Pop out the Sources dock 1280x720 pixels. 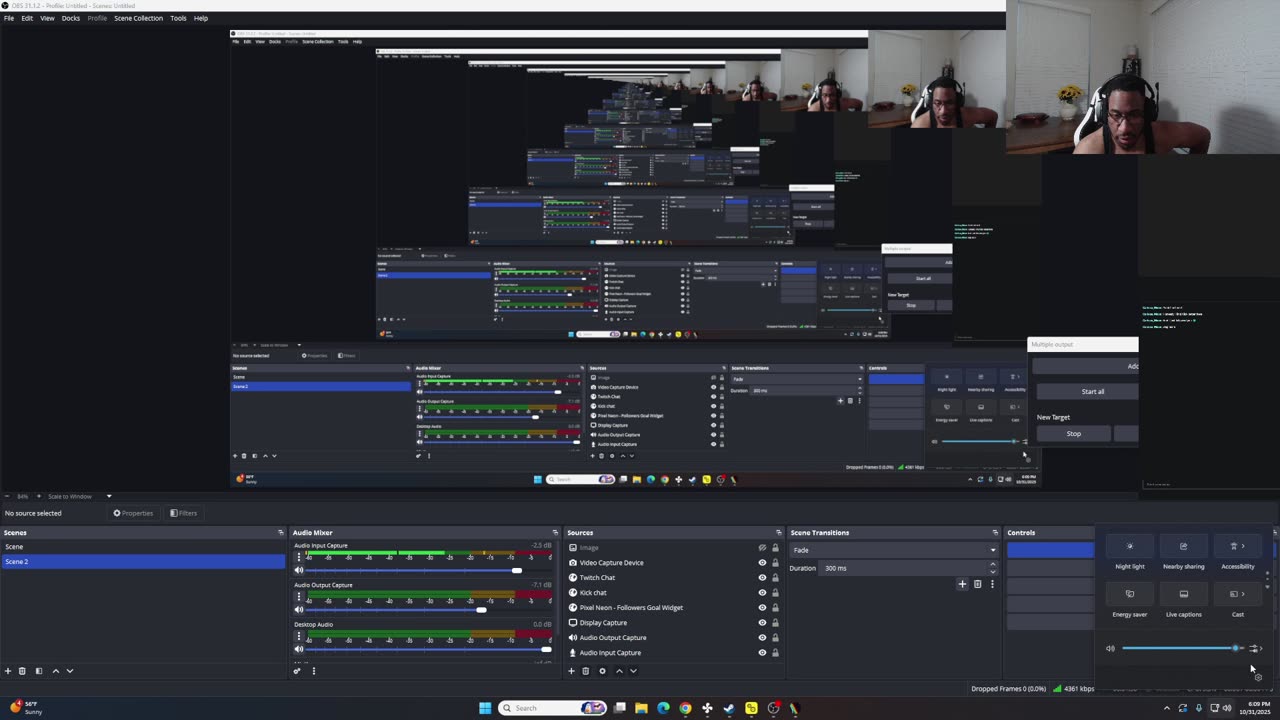(x=779, y=533)
